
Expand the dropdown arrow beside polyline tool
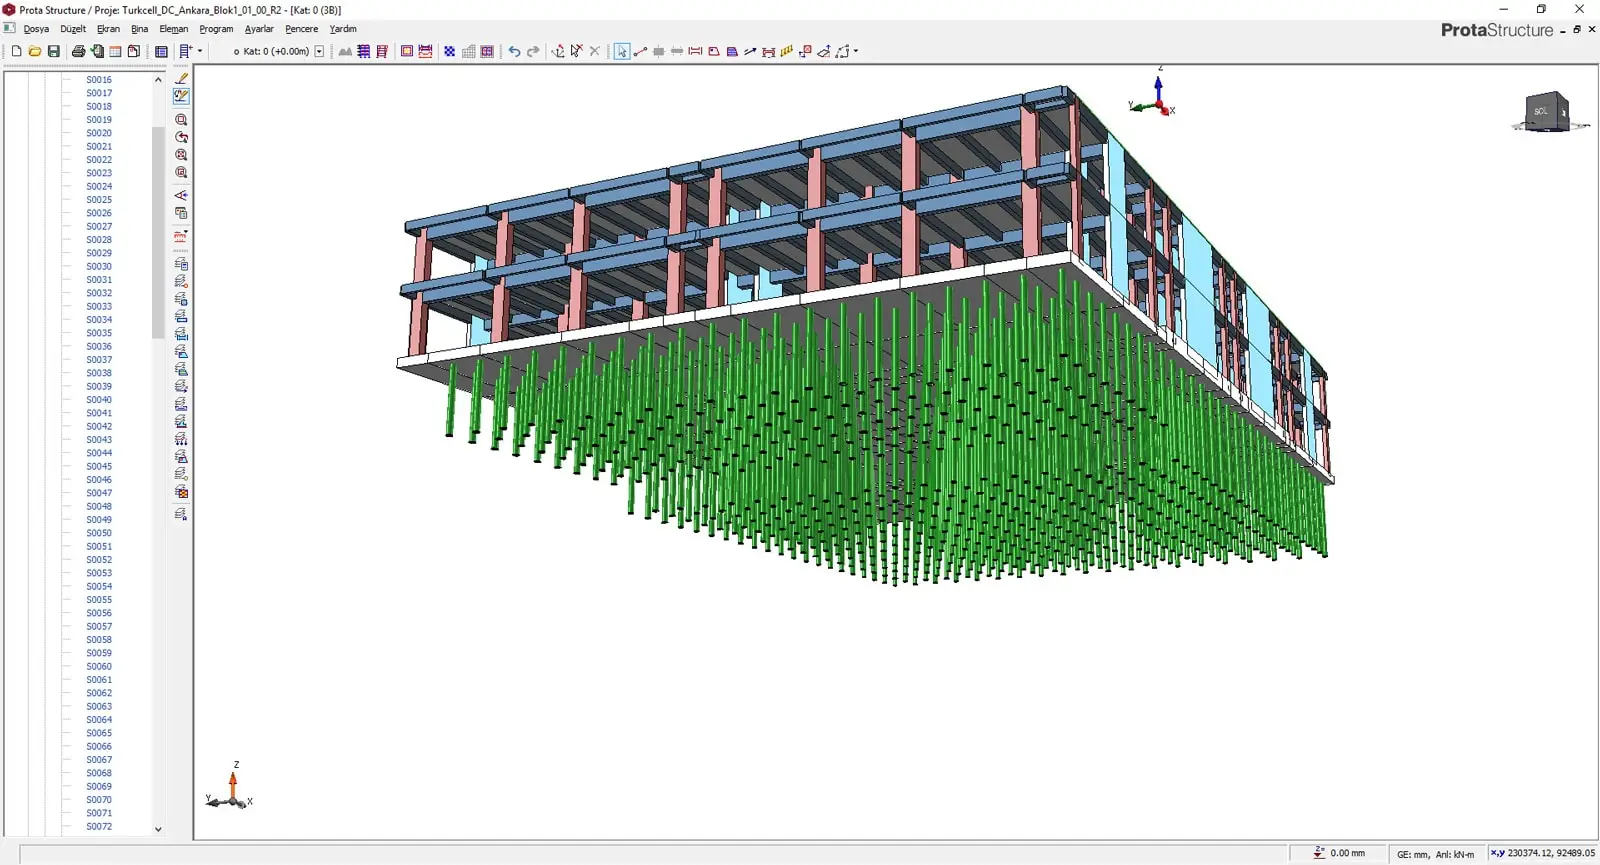coord(856,51)
